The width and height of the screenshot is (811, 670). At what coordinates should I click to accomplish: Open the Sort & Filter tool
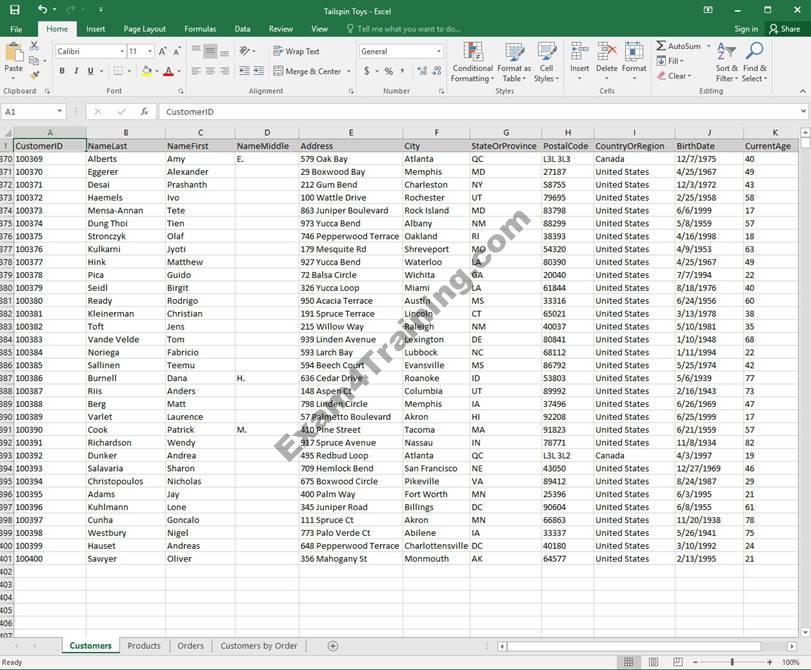[x=727, y=60]
